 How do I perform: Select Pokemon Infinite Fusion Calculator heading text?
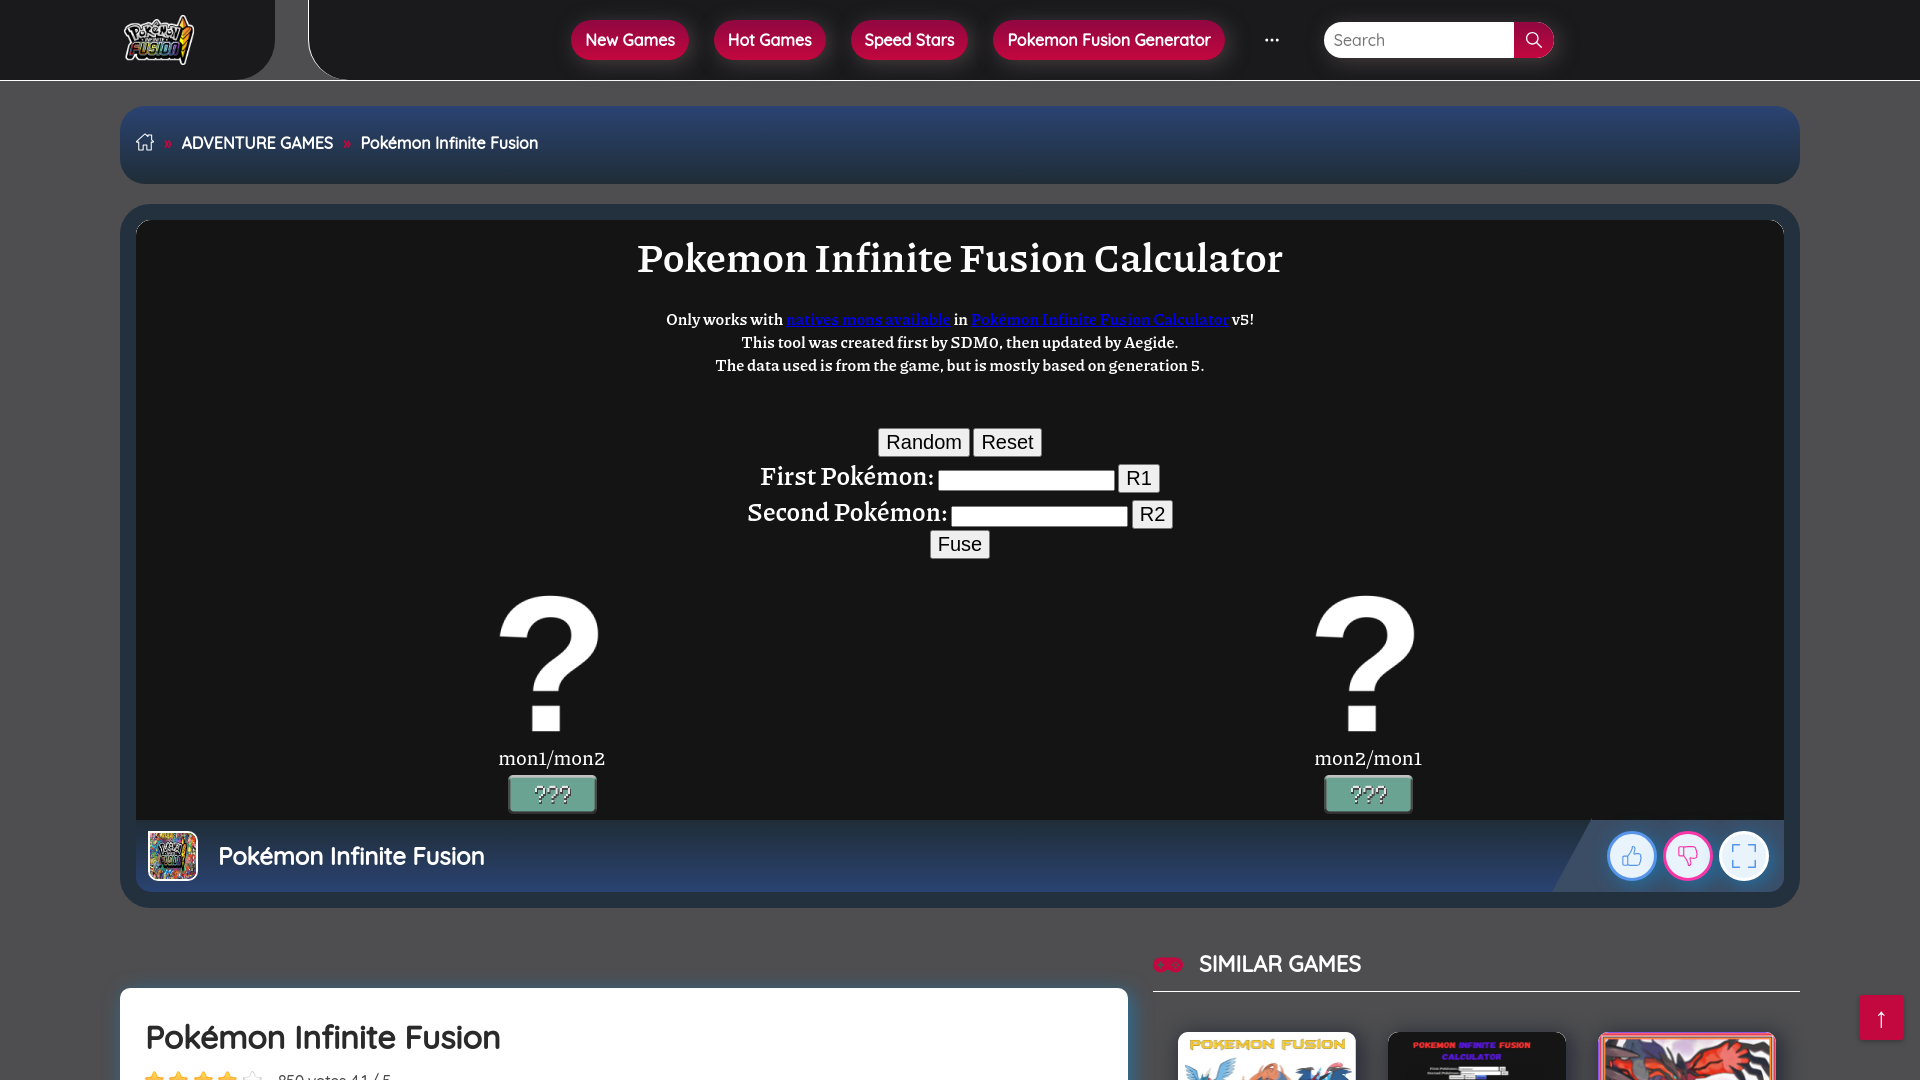[960, 258]
